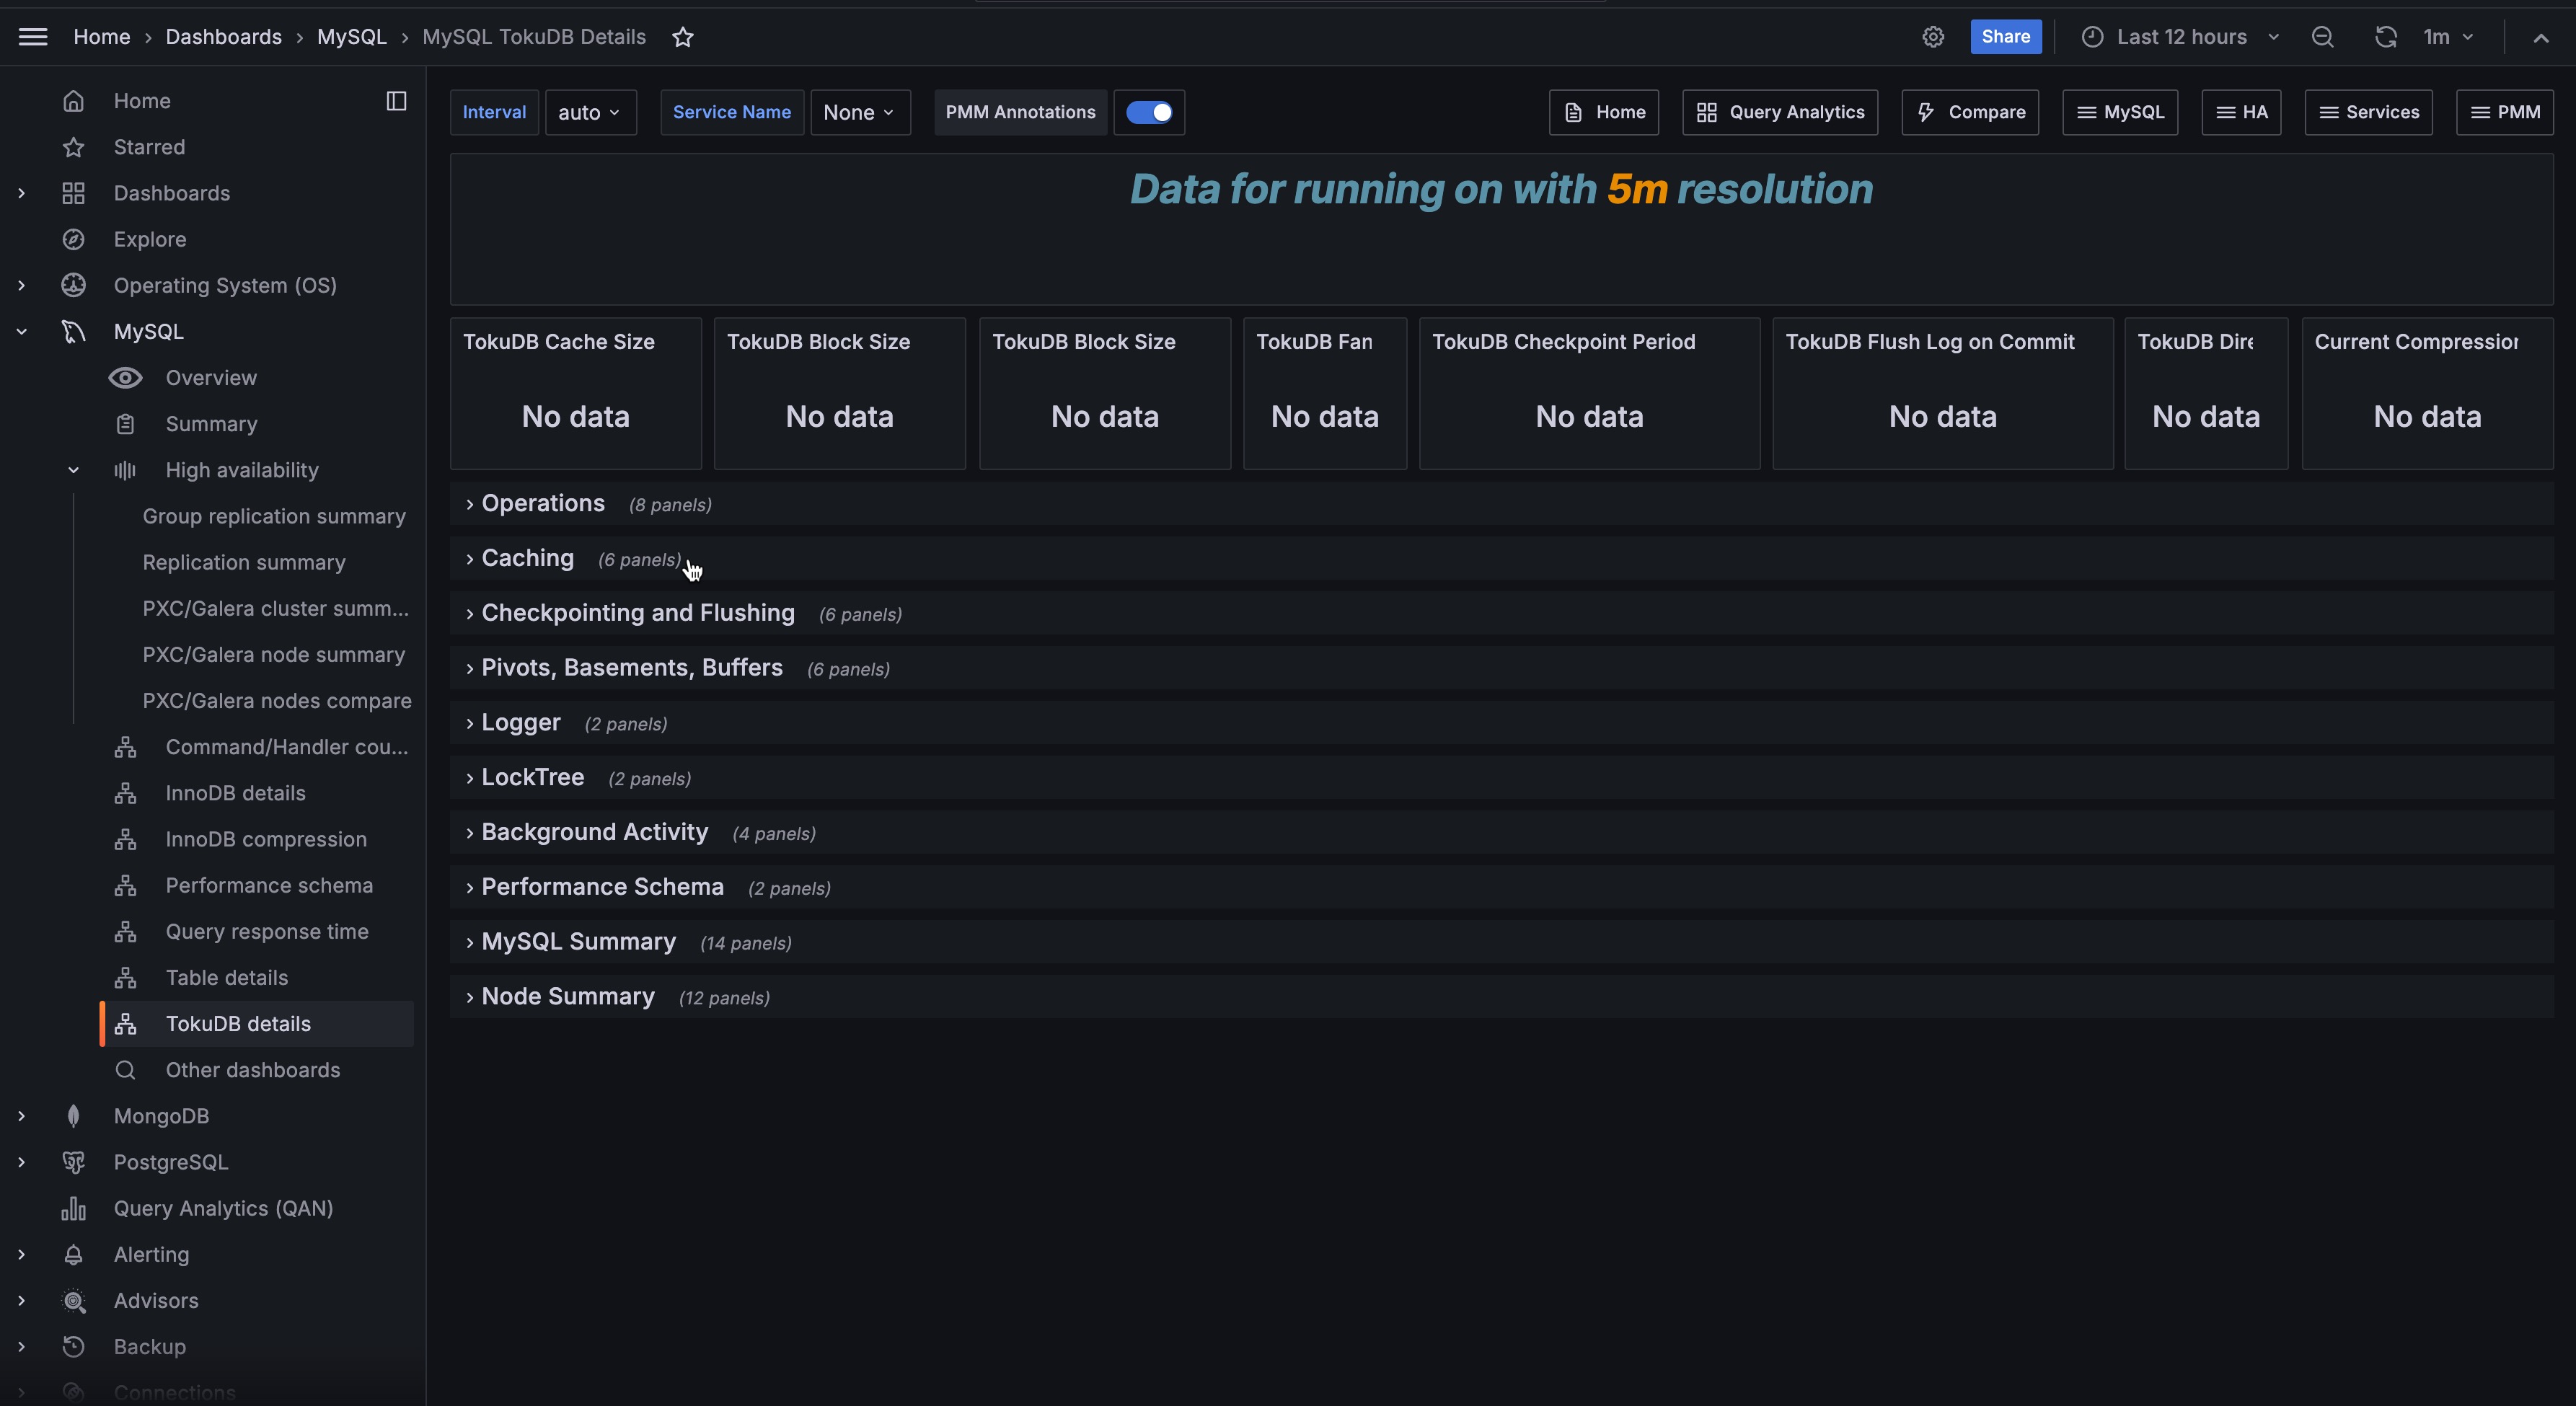Open the TokuDB Cache Size panel title

point(558,342)
